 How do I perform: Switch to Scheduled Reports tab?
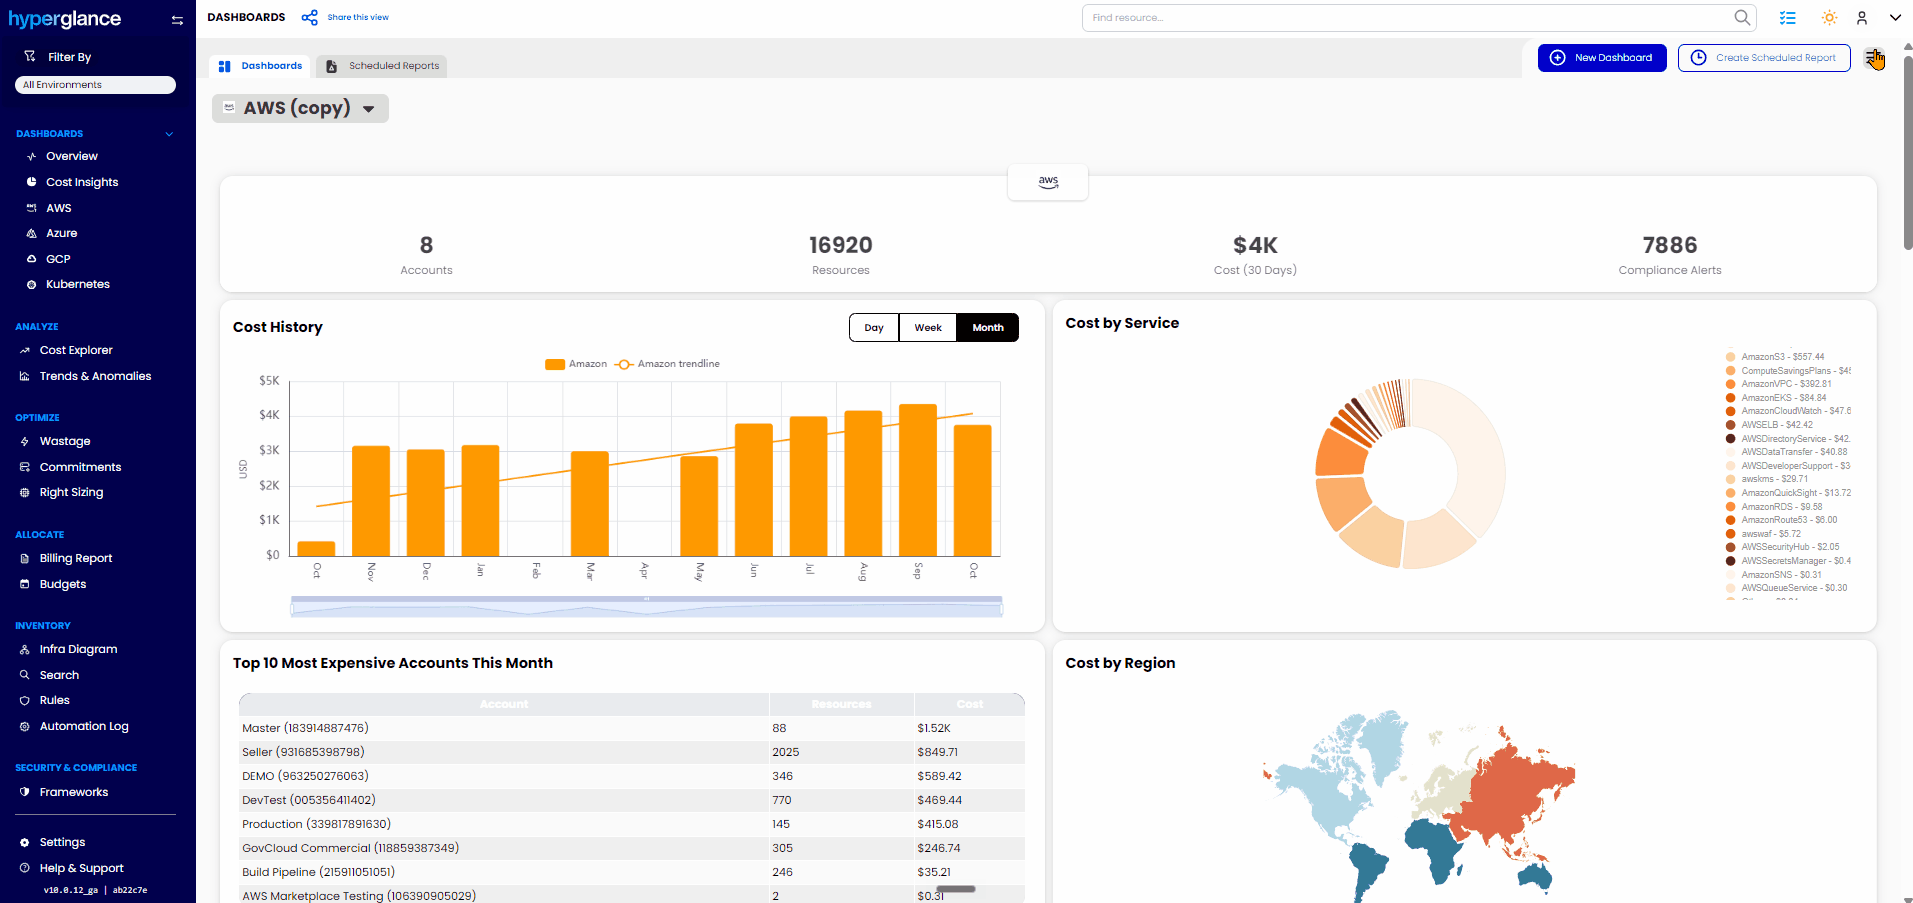383,66
